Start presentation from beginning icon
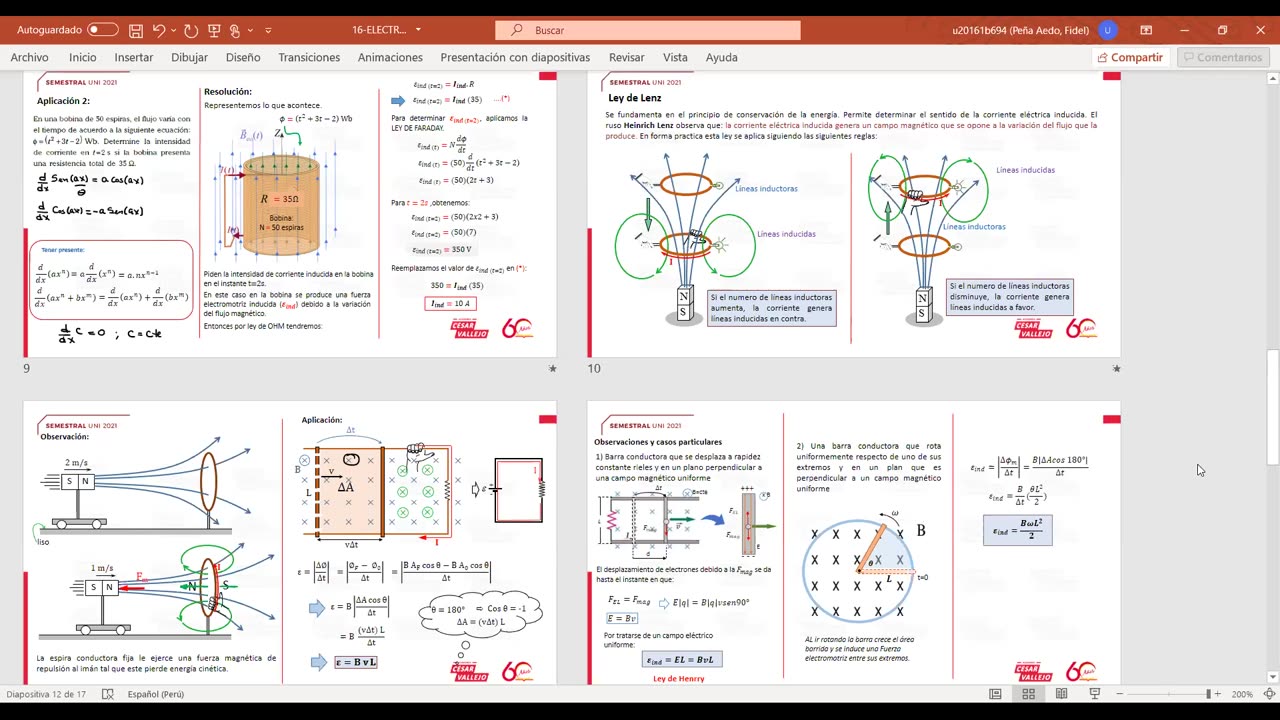 (x=213, y=31)
